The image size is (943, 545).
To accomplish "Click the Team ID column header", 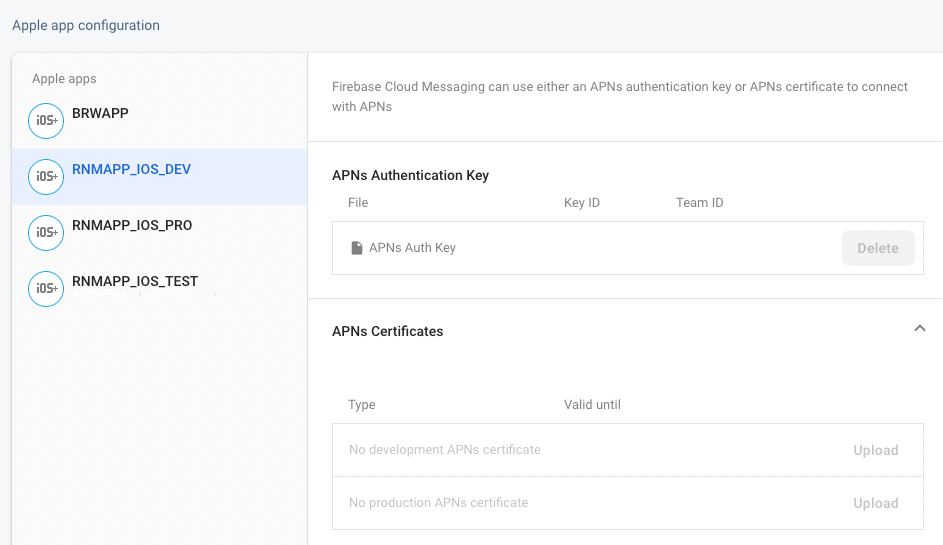I will click(699, 203).
